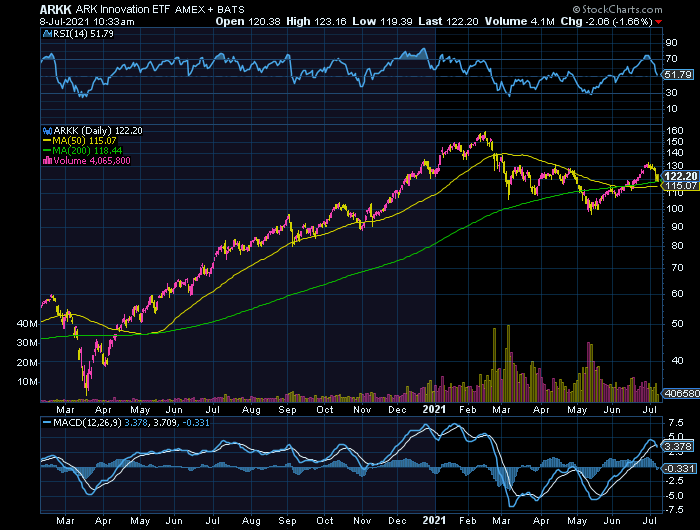Click the 3.378 value tag on MACD axis
Screen dimensions: 700x530
pos(679,447)
